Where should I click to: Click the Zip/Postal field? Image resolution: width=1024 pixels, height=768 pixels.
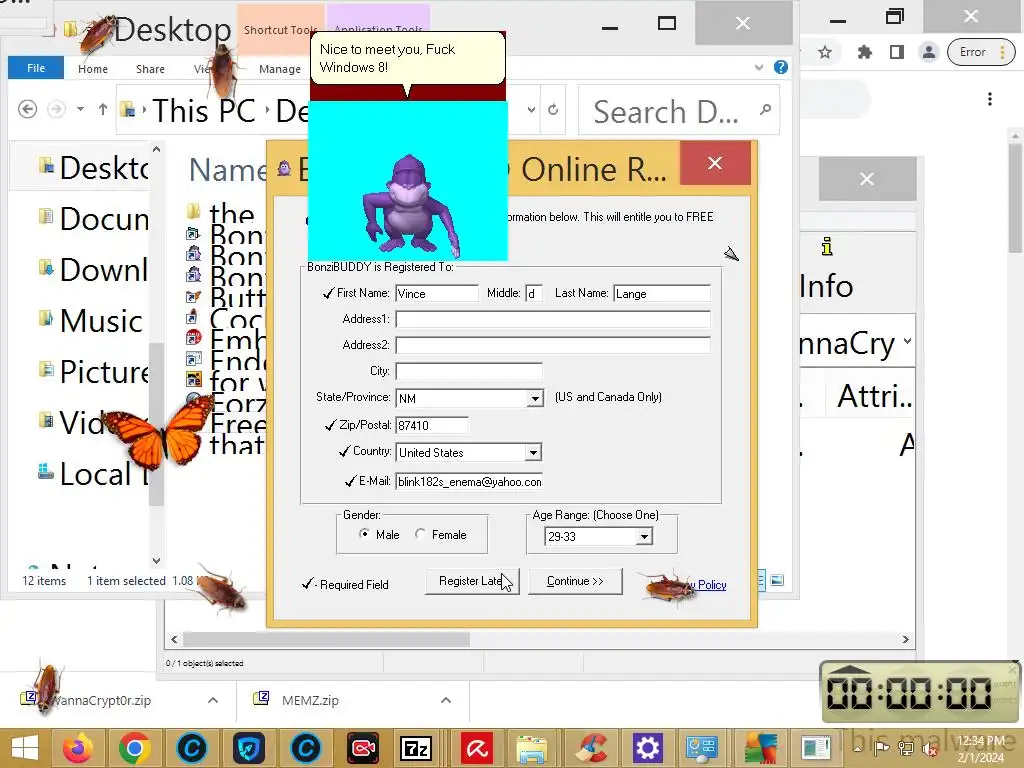click(x=432, y=425)
